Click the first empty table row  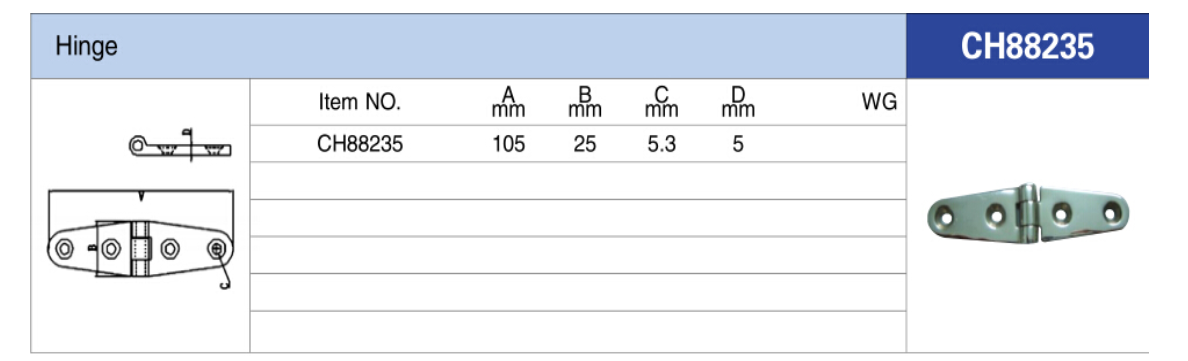coord(578,180)
